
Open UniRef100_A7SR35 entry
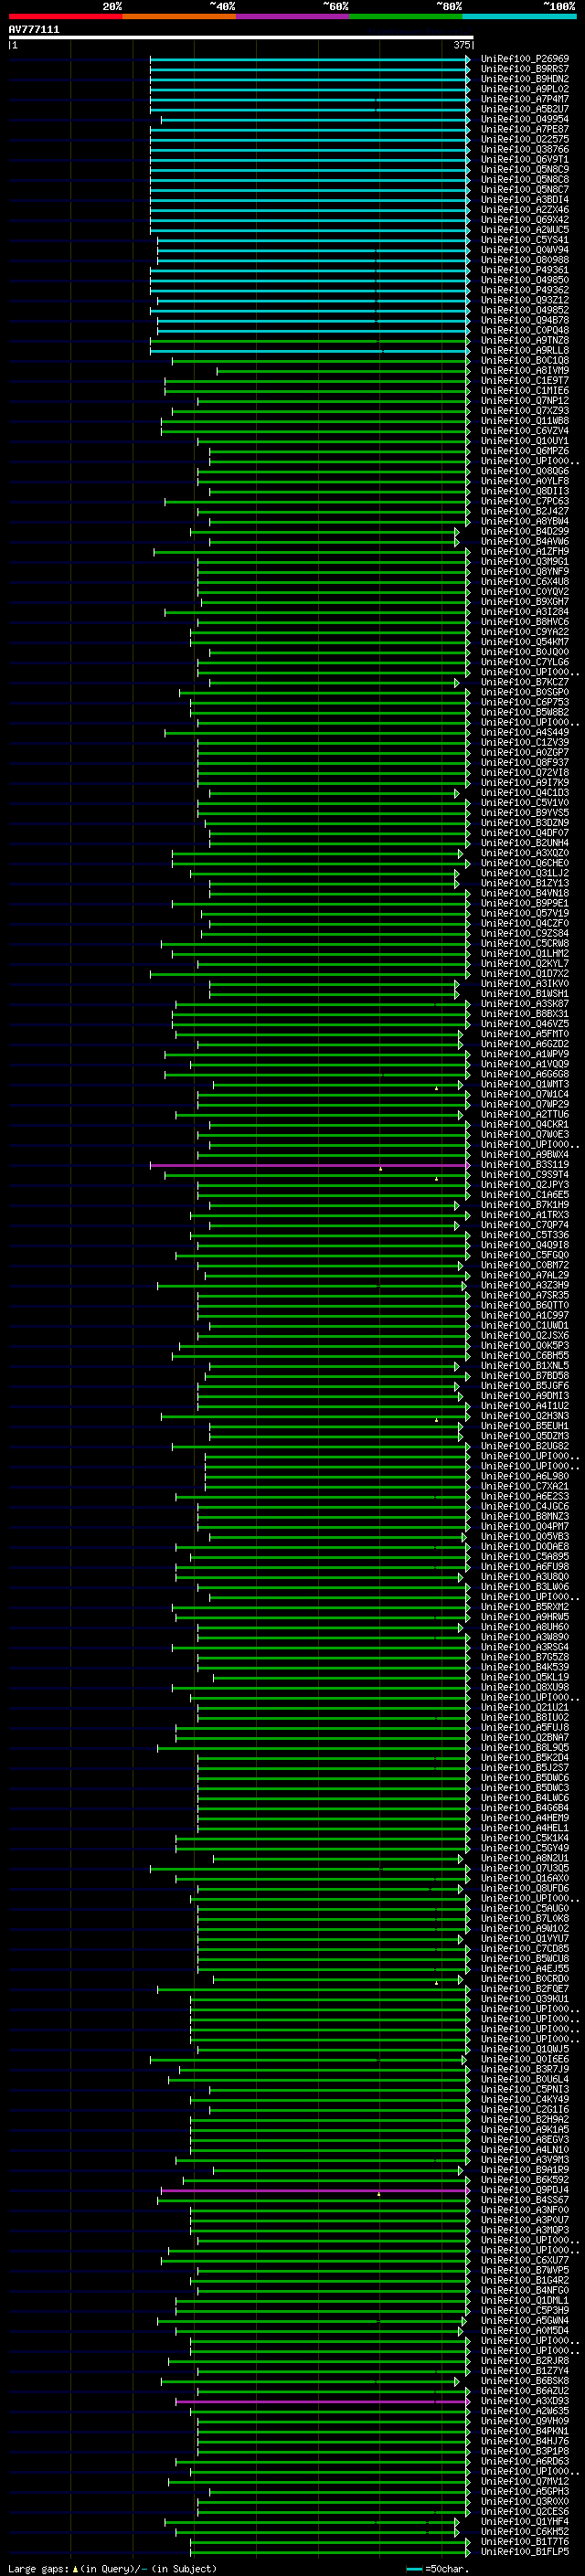(x=525, y=1295)
